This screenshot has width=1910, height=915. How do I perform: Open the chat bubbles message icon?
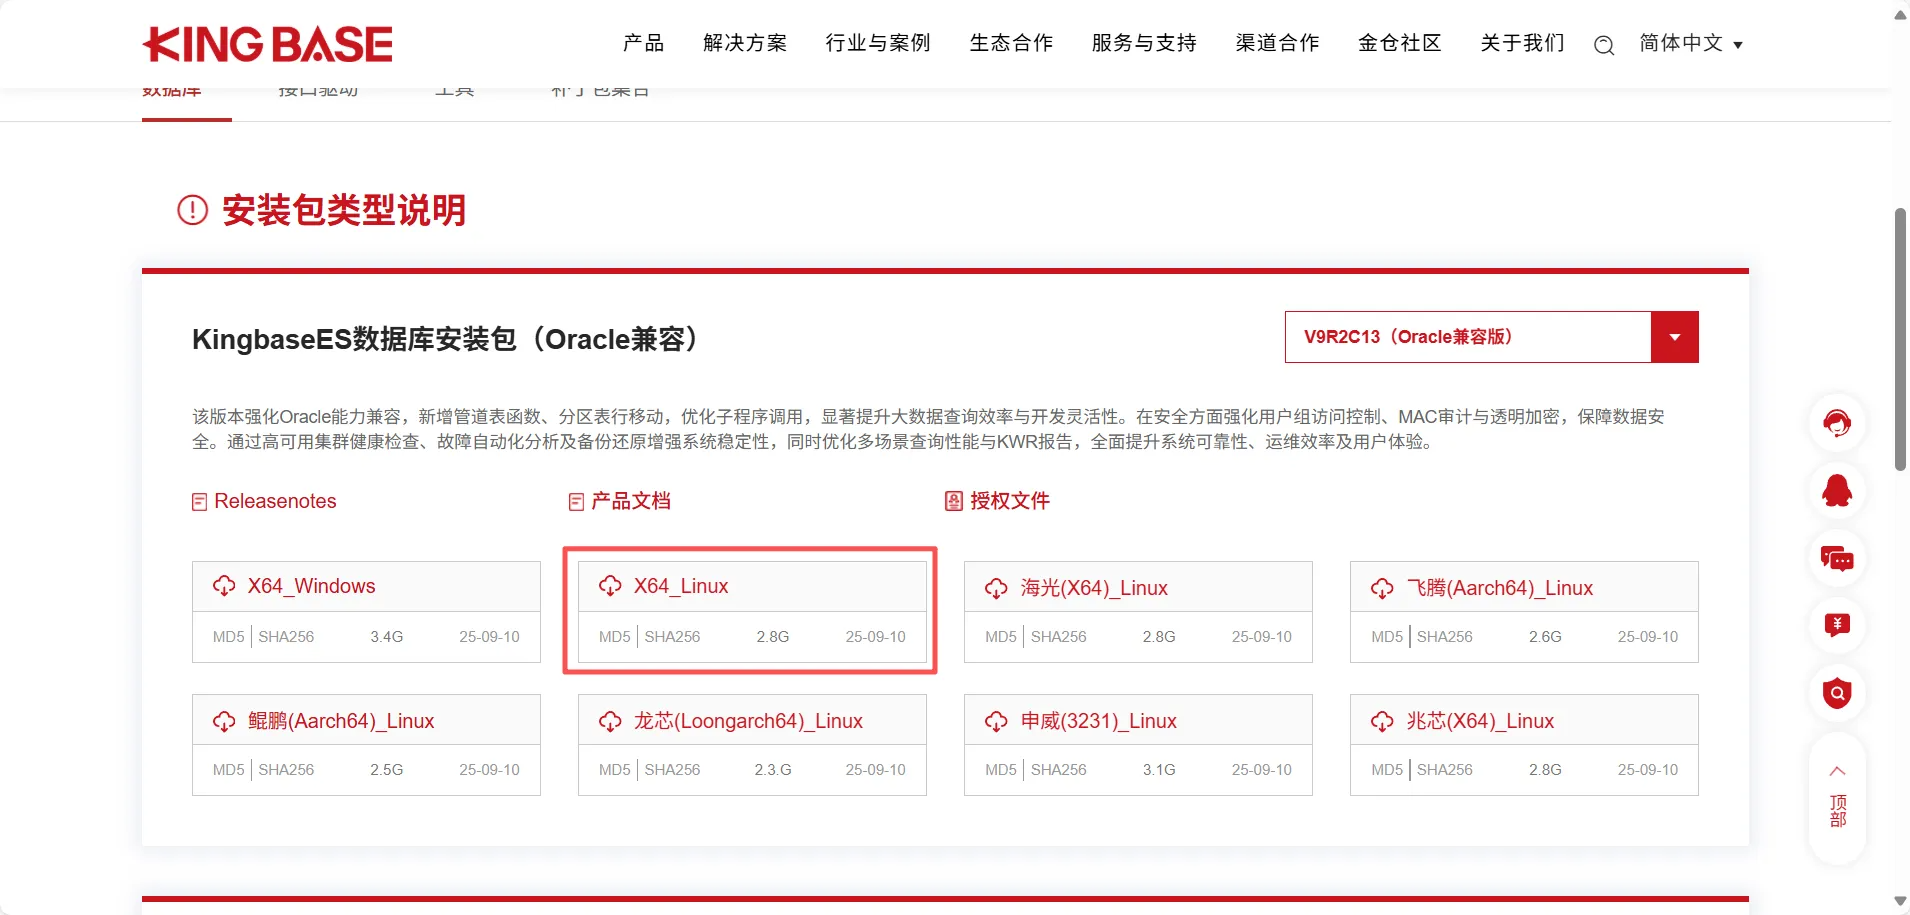tap(1836, 558)
